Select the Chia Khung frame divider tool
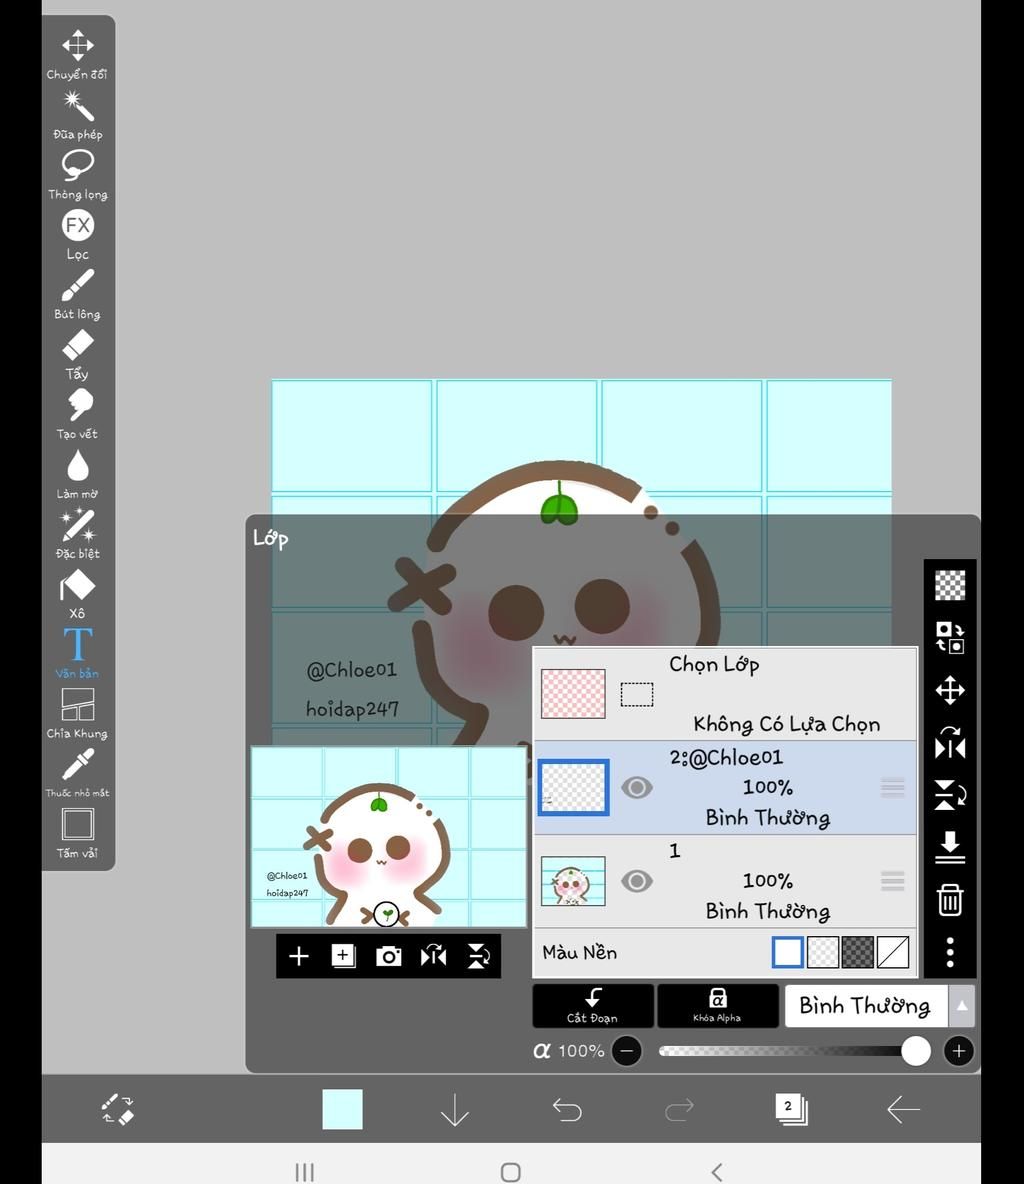1024x1184 pixels. point(77,714)
